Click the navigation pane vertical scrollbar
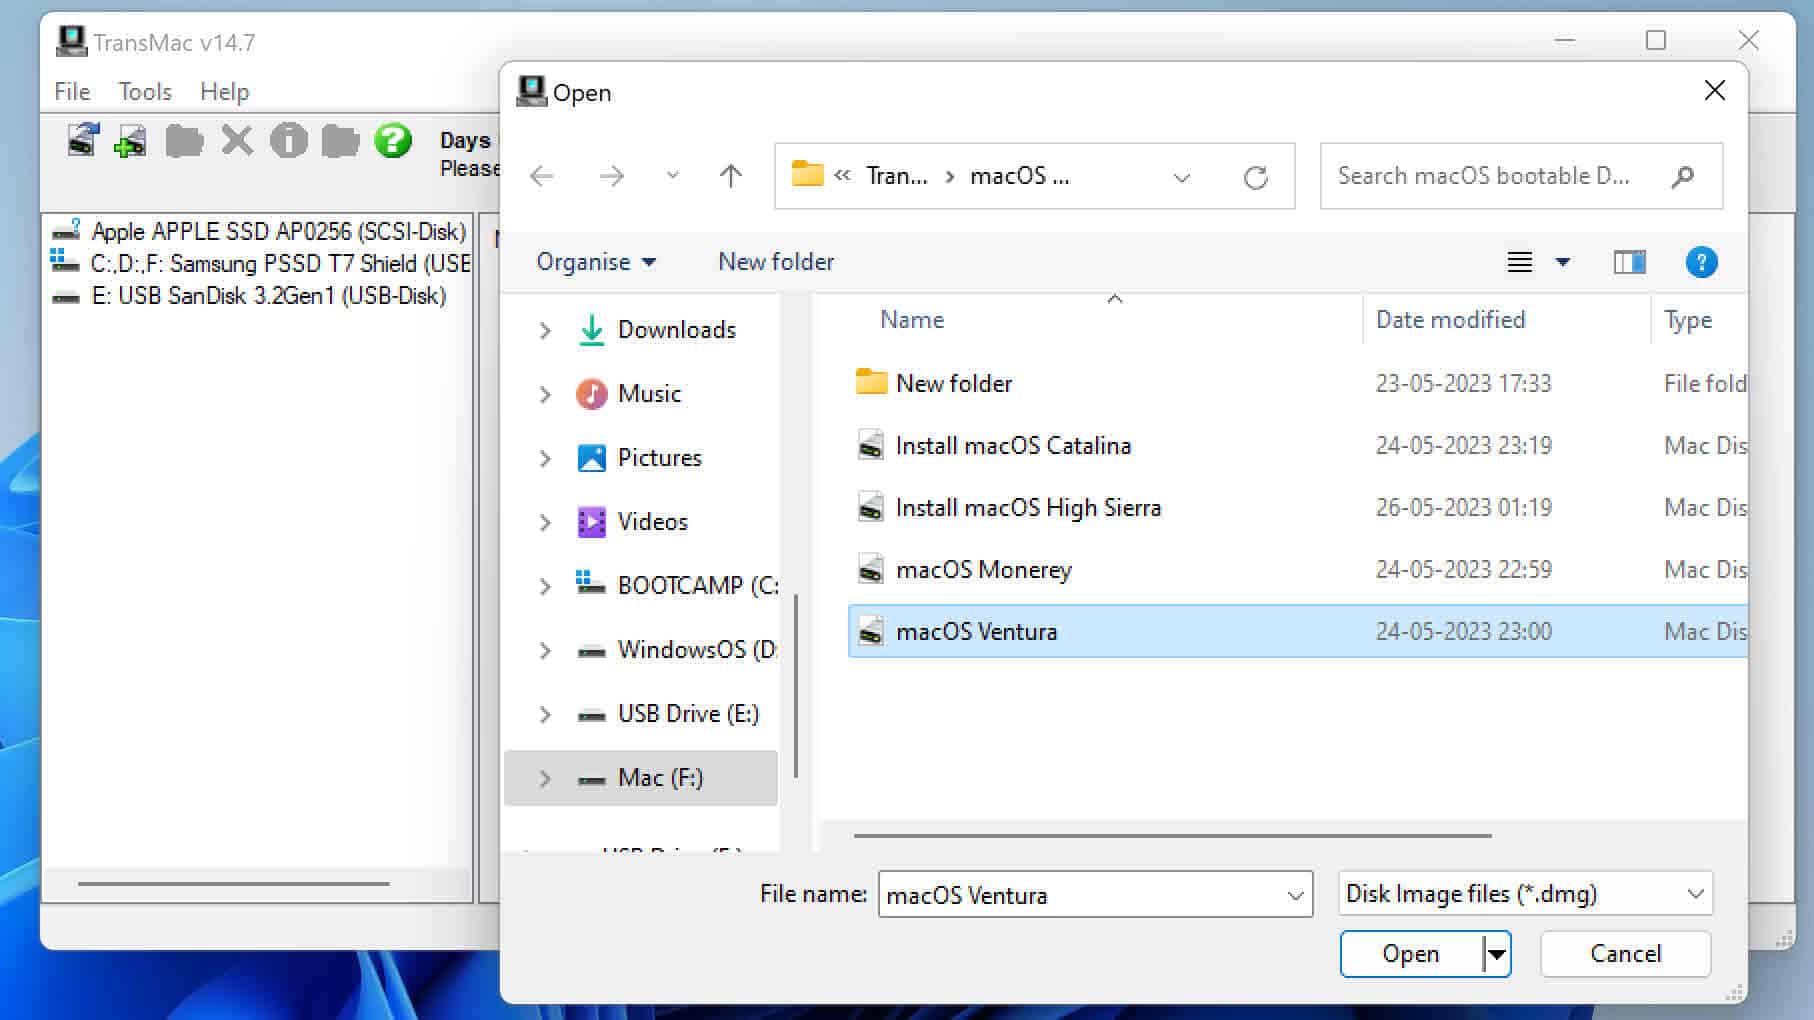 [796, 685]
